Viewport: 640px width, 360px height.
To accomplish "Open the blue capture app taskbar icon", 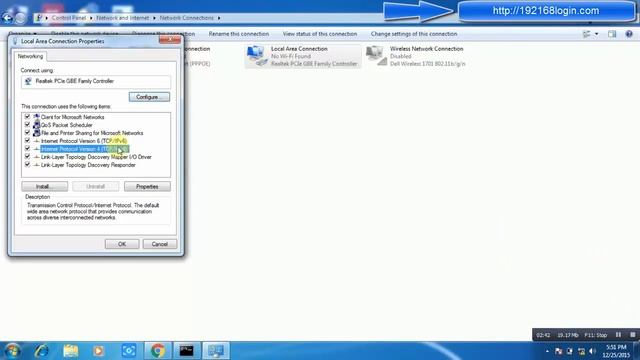I will [x=129, y=351].
